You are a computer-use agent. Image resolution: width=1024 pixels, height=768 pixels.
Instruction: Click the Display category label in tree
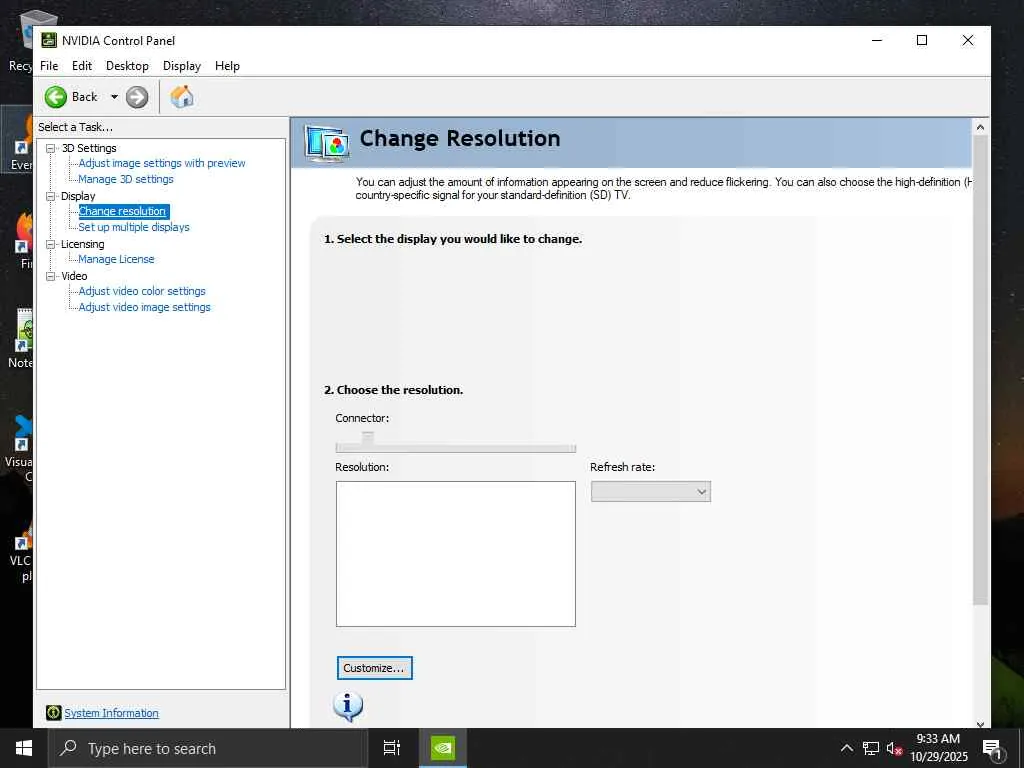pos(78,196)
